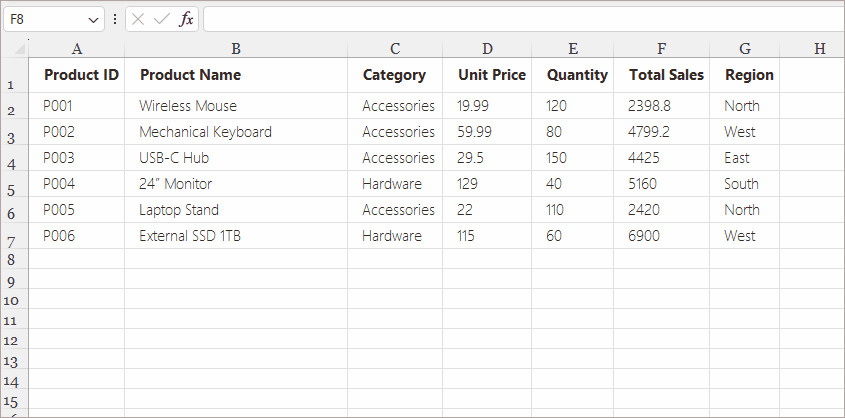Select the Laptop Stand cell
The width and height of the screenshot is (845, 418).
[x=236, y=209]
